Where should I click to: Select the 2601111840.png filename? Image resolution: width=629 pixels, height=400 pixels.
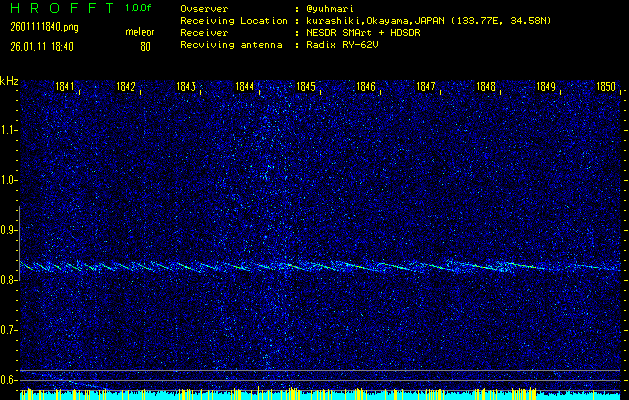point(42,27)
